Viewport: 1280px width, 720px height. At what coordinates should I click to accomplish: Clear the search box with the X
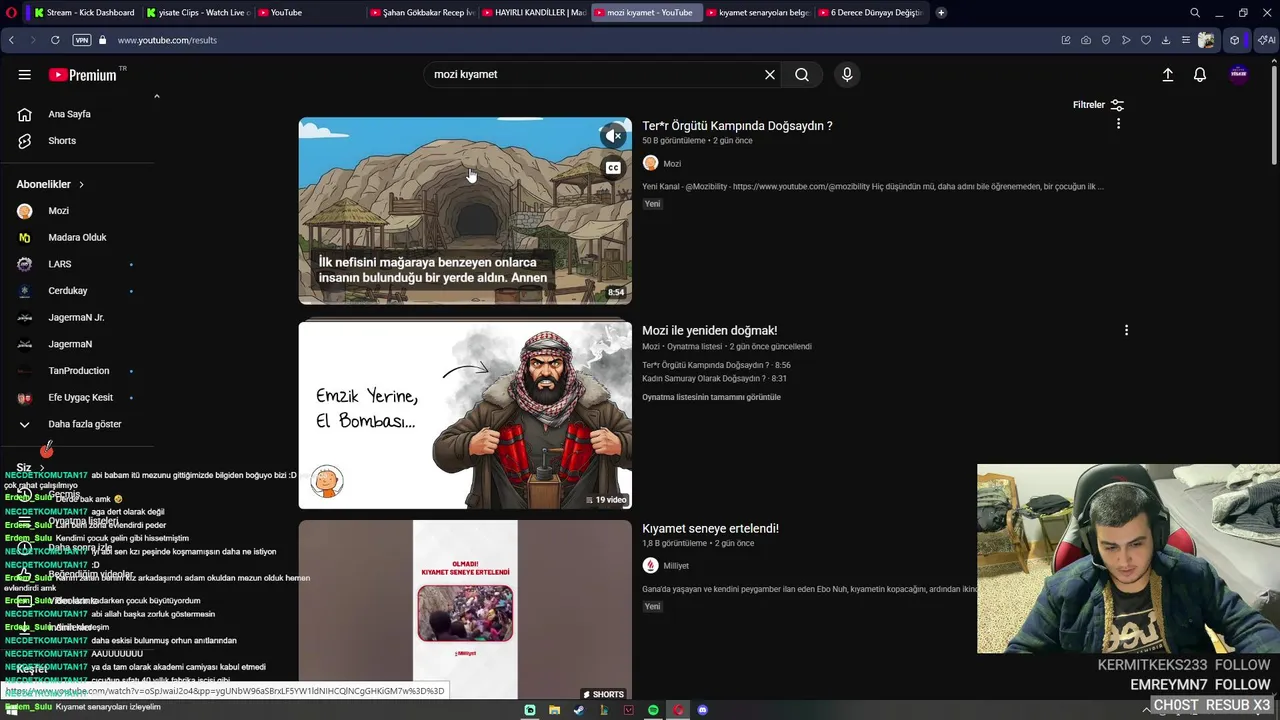(x=770, y=75)
